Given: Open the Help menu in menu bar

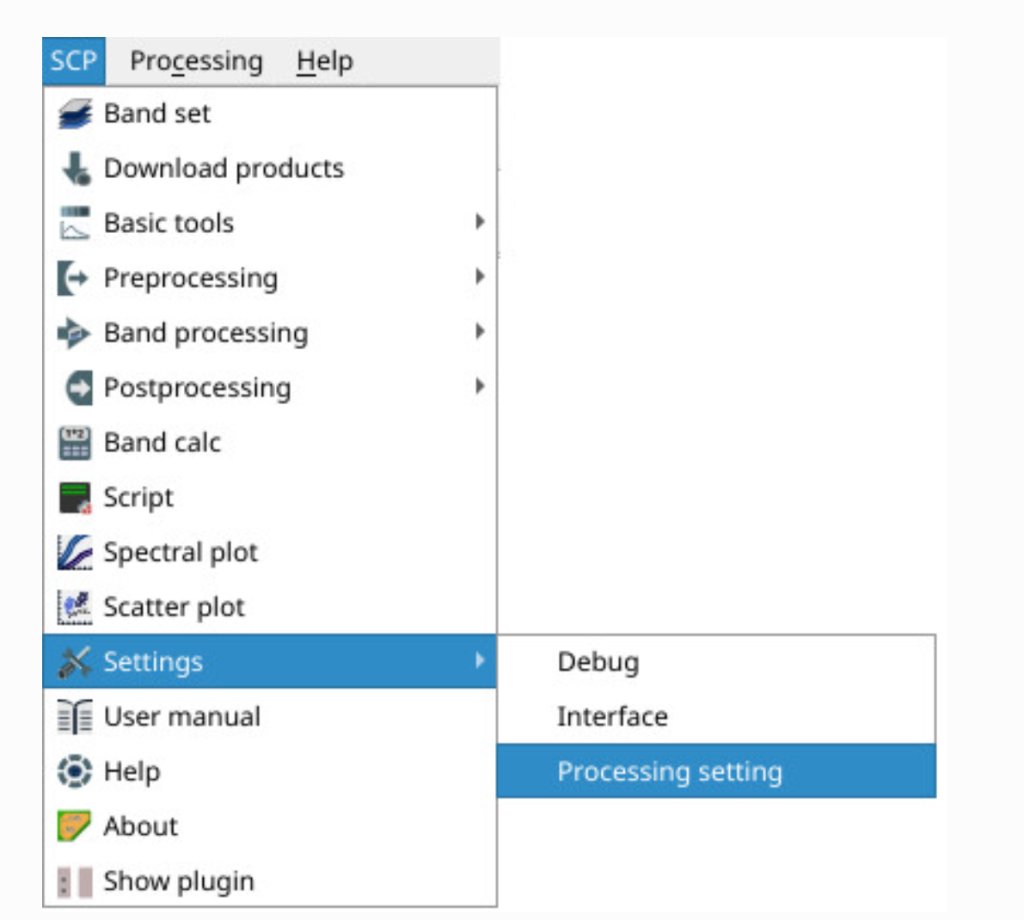Looking at the screenshot, I should click(324, 62).
